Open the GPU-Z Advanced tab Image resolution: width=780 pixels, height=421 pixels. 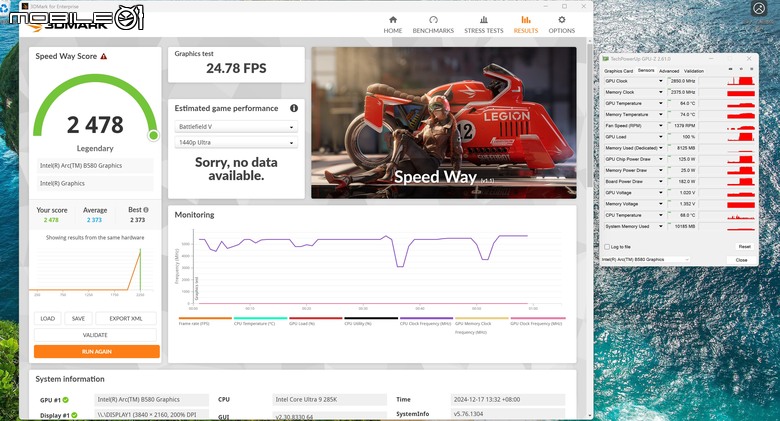coord(669,71)
